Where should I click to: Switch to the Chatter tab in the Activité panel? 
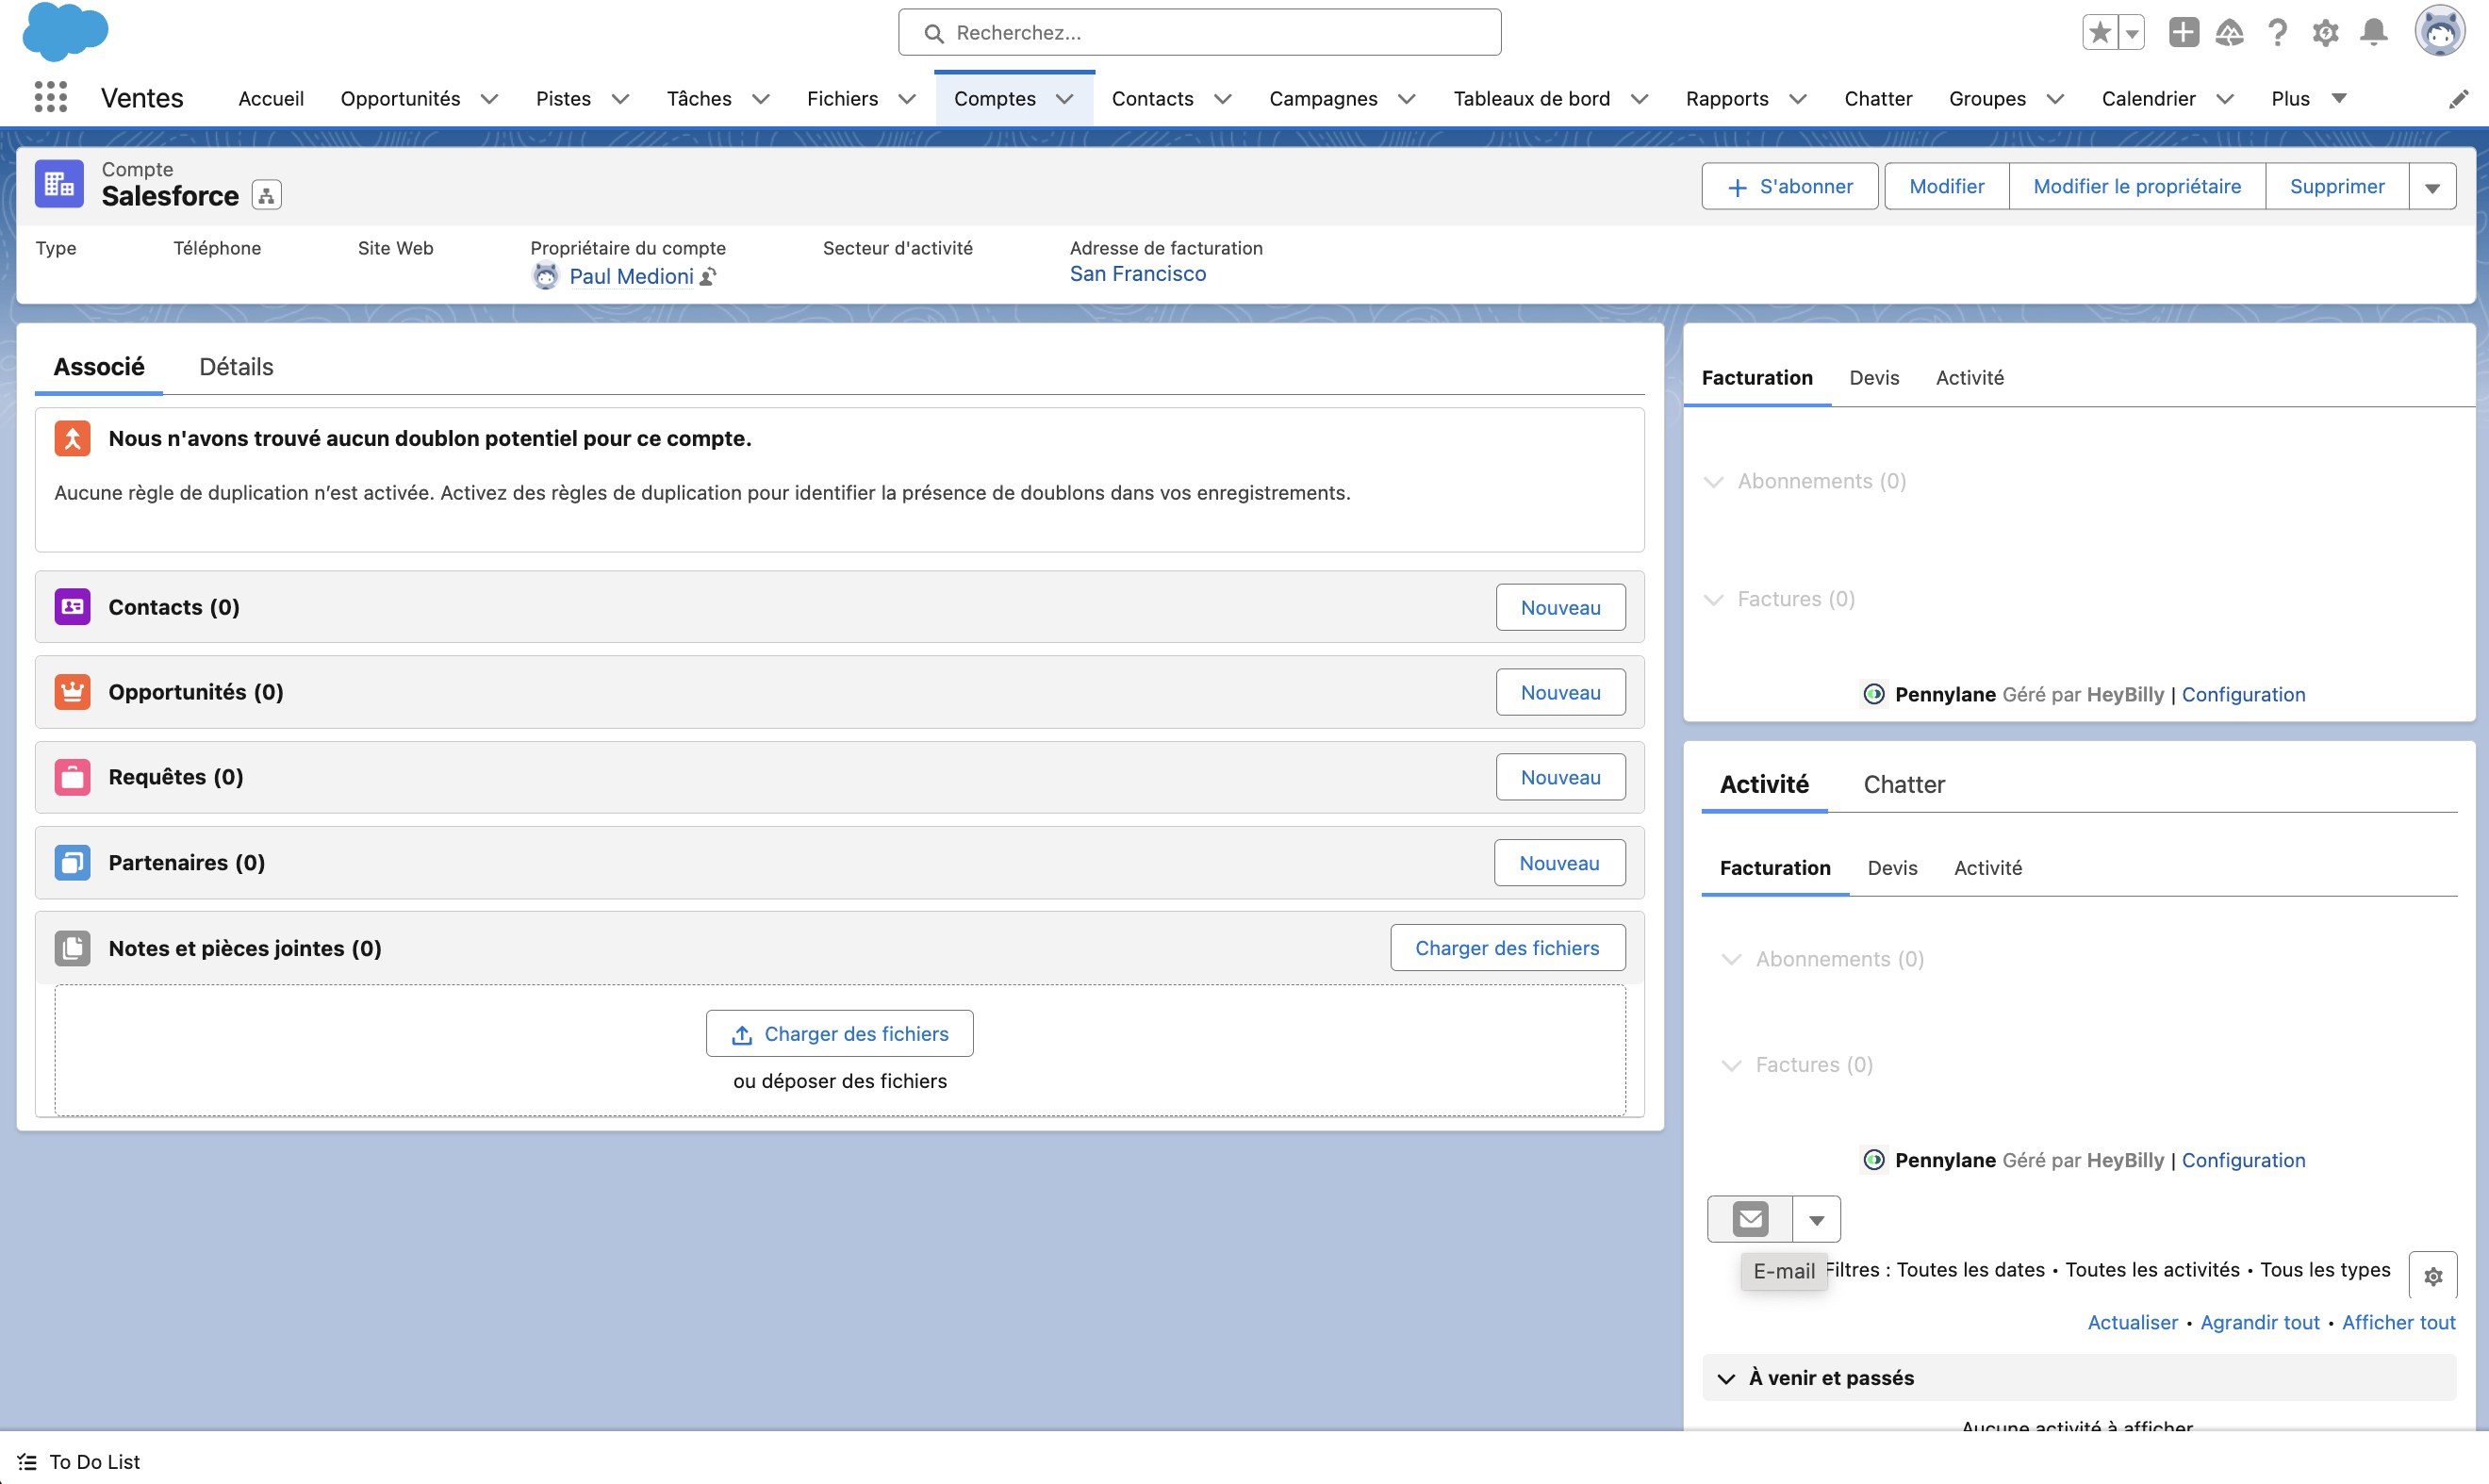(x=1904, y=785)
